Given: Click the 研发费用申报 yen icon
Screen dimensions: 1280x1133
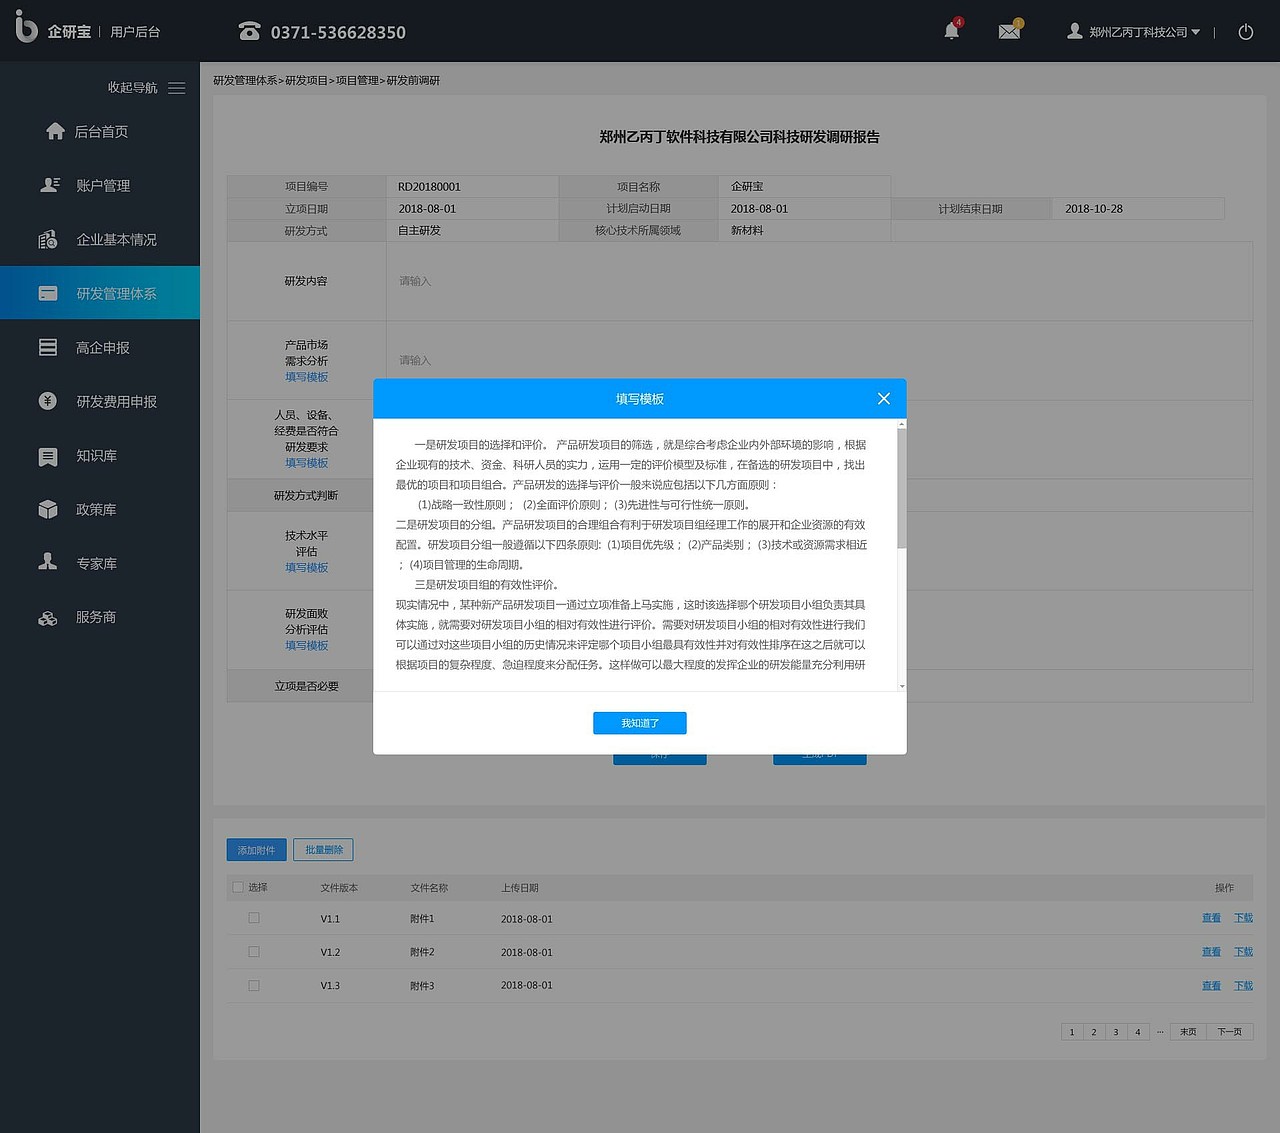Looking at the screenshot, I should click(x=48, y=401).
